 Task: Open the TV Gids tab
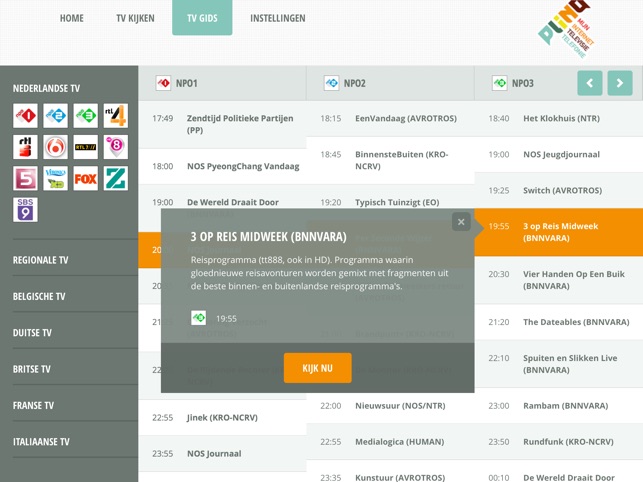(x=202, y=18)
